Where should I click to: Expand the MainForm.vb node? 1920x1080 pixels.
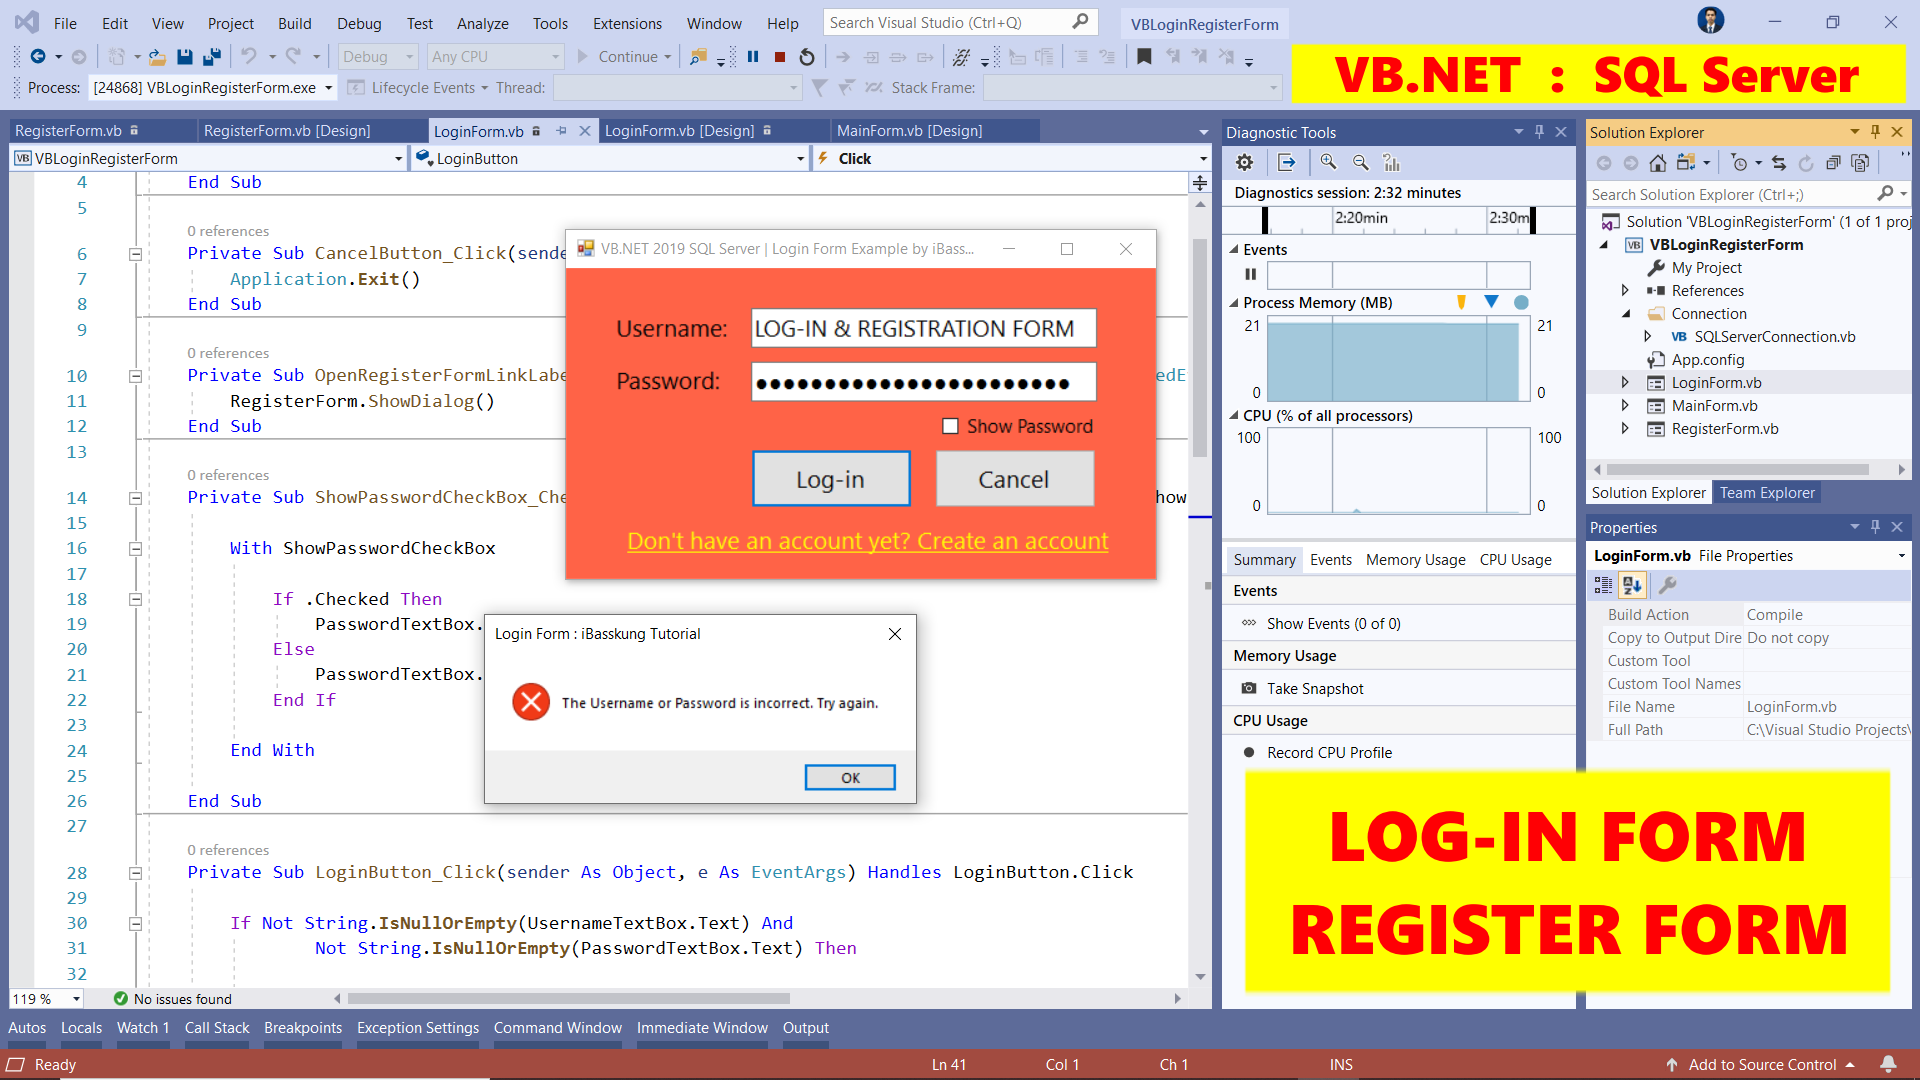[1625, 406]
